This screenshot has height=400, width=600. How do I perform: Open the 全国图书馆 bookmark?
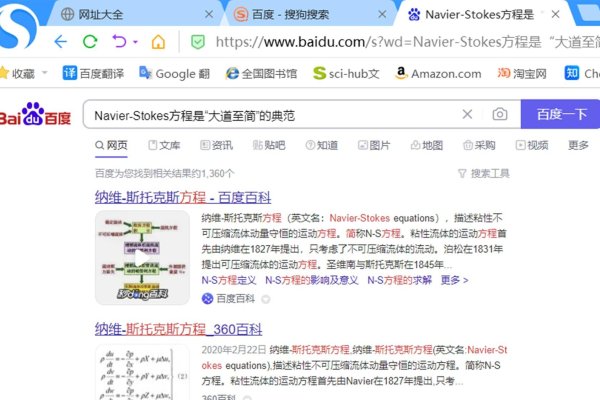[x=261, y=73]
